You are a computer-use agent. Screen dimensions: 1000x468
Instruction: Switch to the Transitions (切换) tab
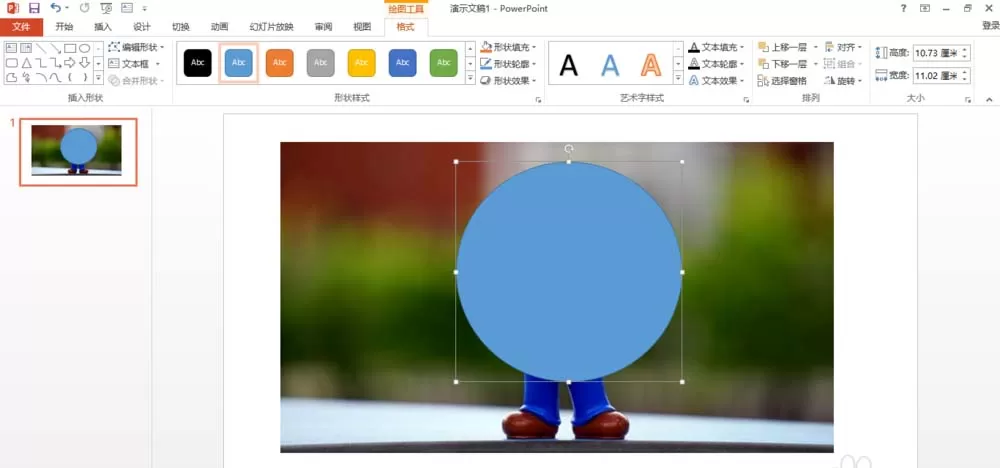coord(180,27)
